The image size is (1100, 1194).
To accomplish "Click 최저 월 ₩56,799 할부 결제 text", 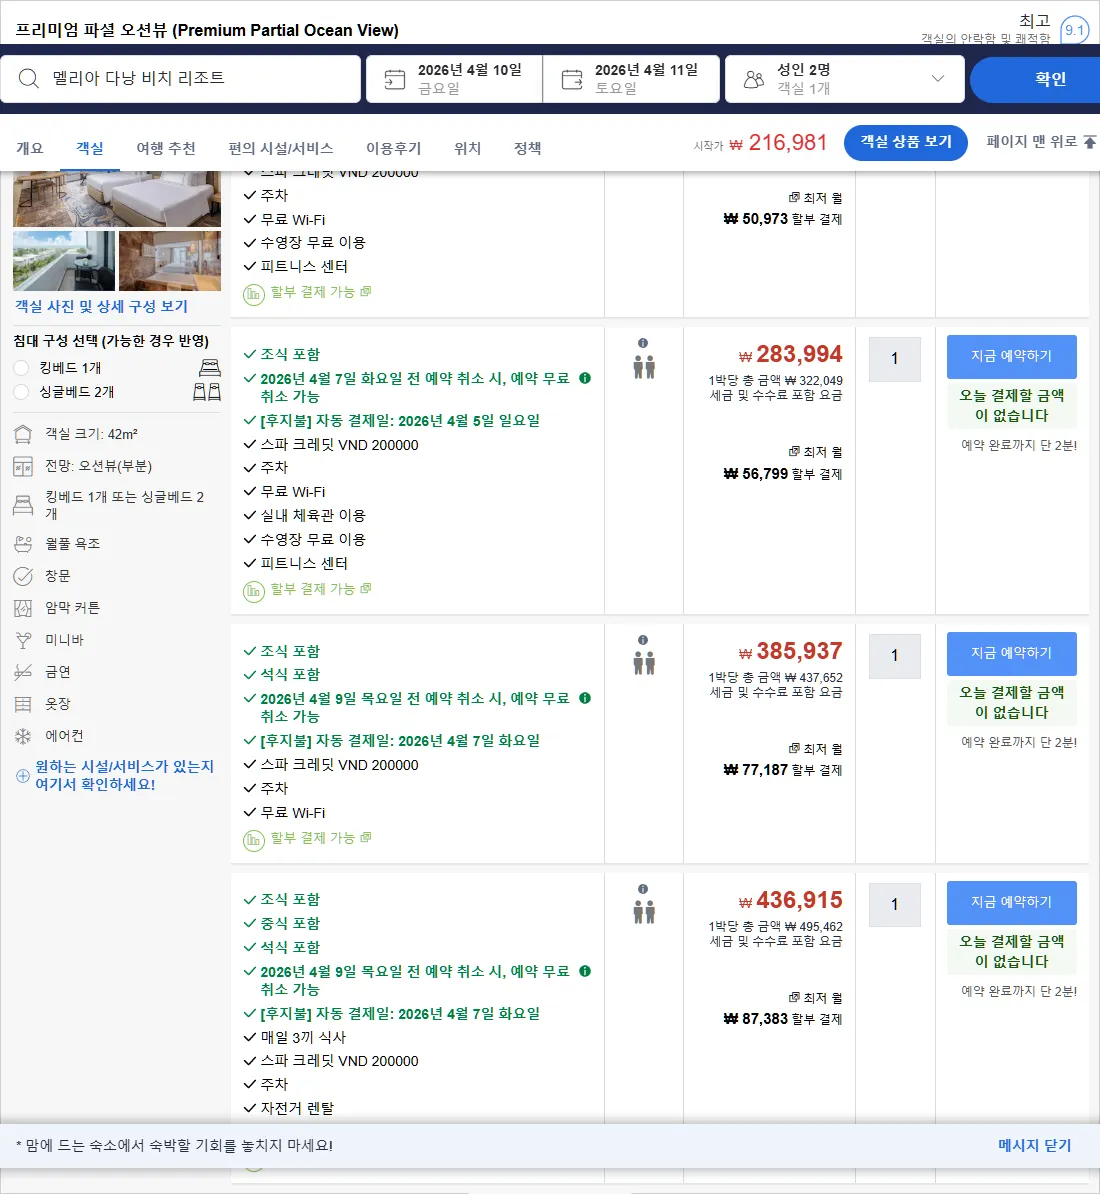I will click(783, 463).
